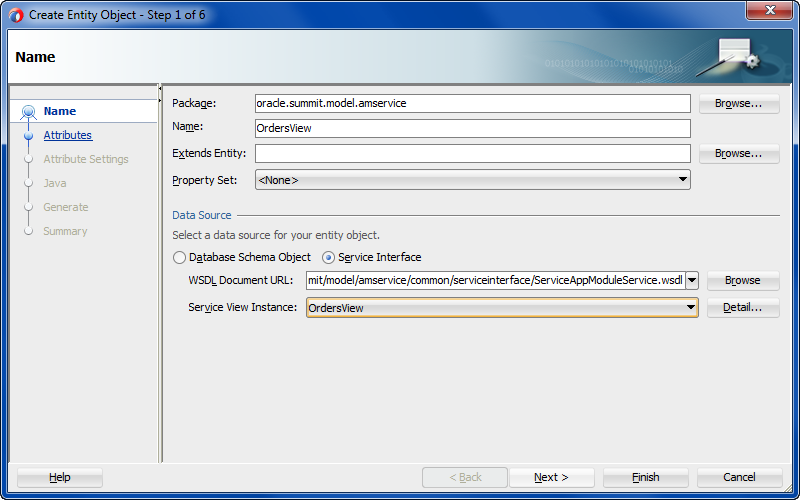
Task: Focus the Name field containing OrdersView
Action: [x=472, y=128]
